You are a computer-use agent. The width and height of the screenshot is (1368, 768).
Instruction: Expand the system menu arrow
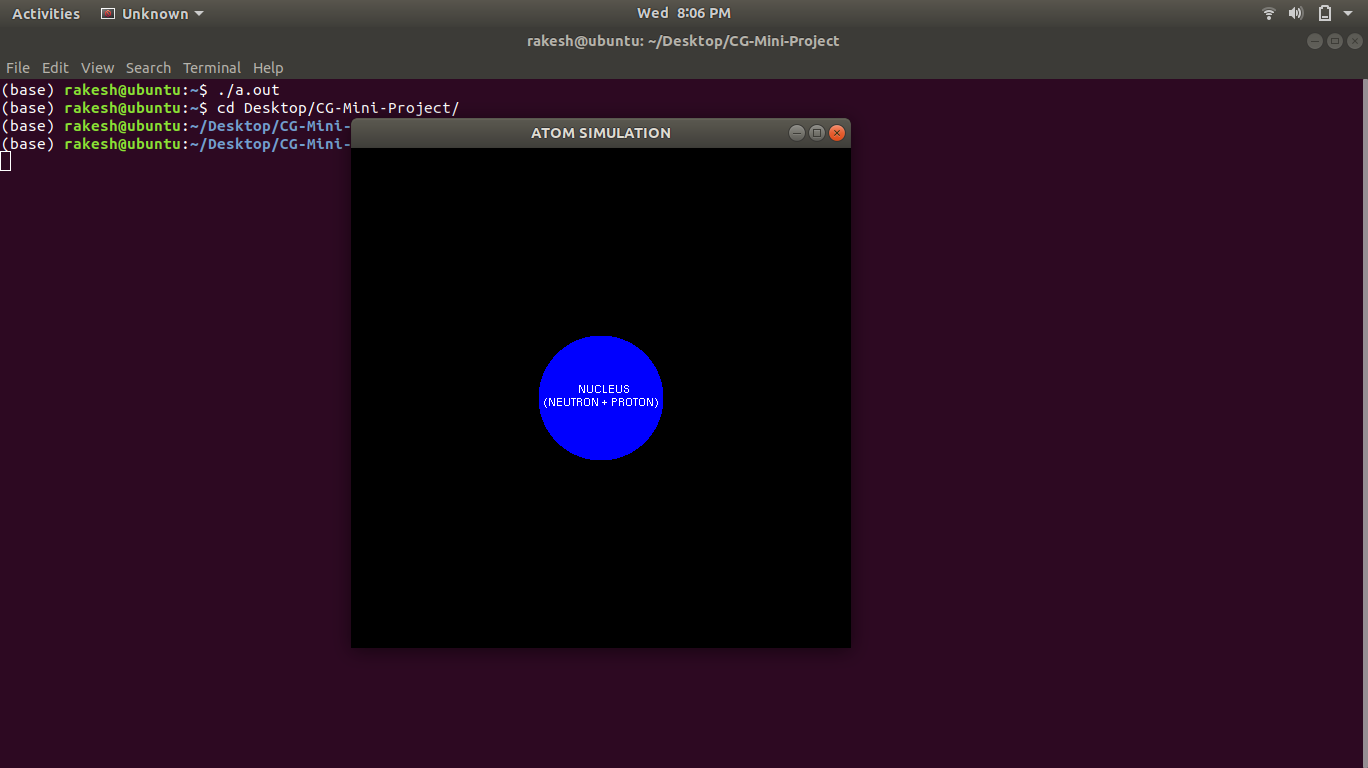1350,14
